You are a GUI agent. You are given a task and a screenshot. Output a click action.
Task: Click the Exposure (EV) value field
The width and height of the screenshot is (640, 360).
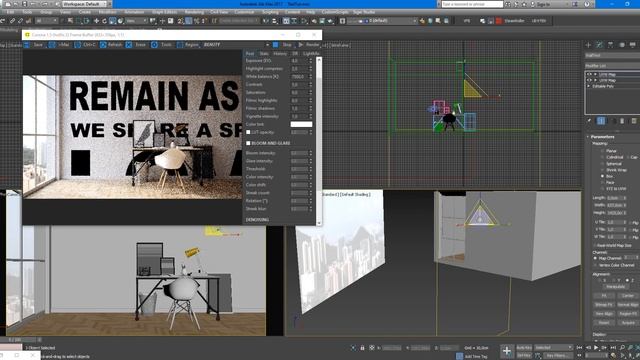click(299, 61)
